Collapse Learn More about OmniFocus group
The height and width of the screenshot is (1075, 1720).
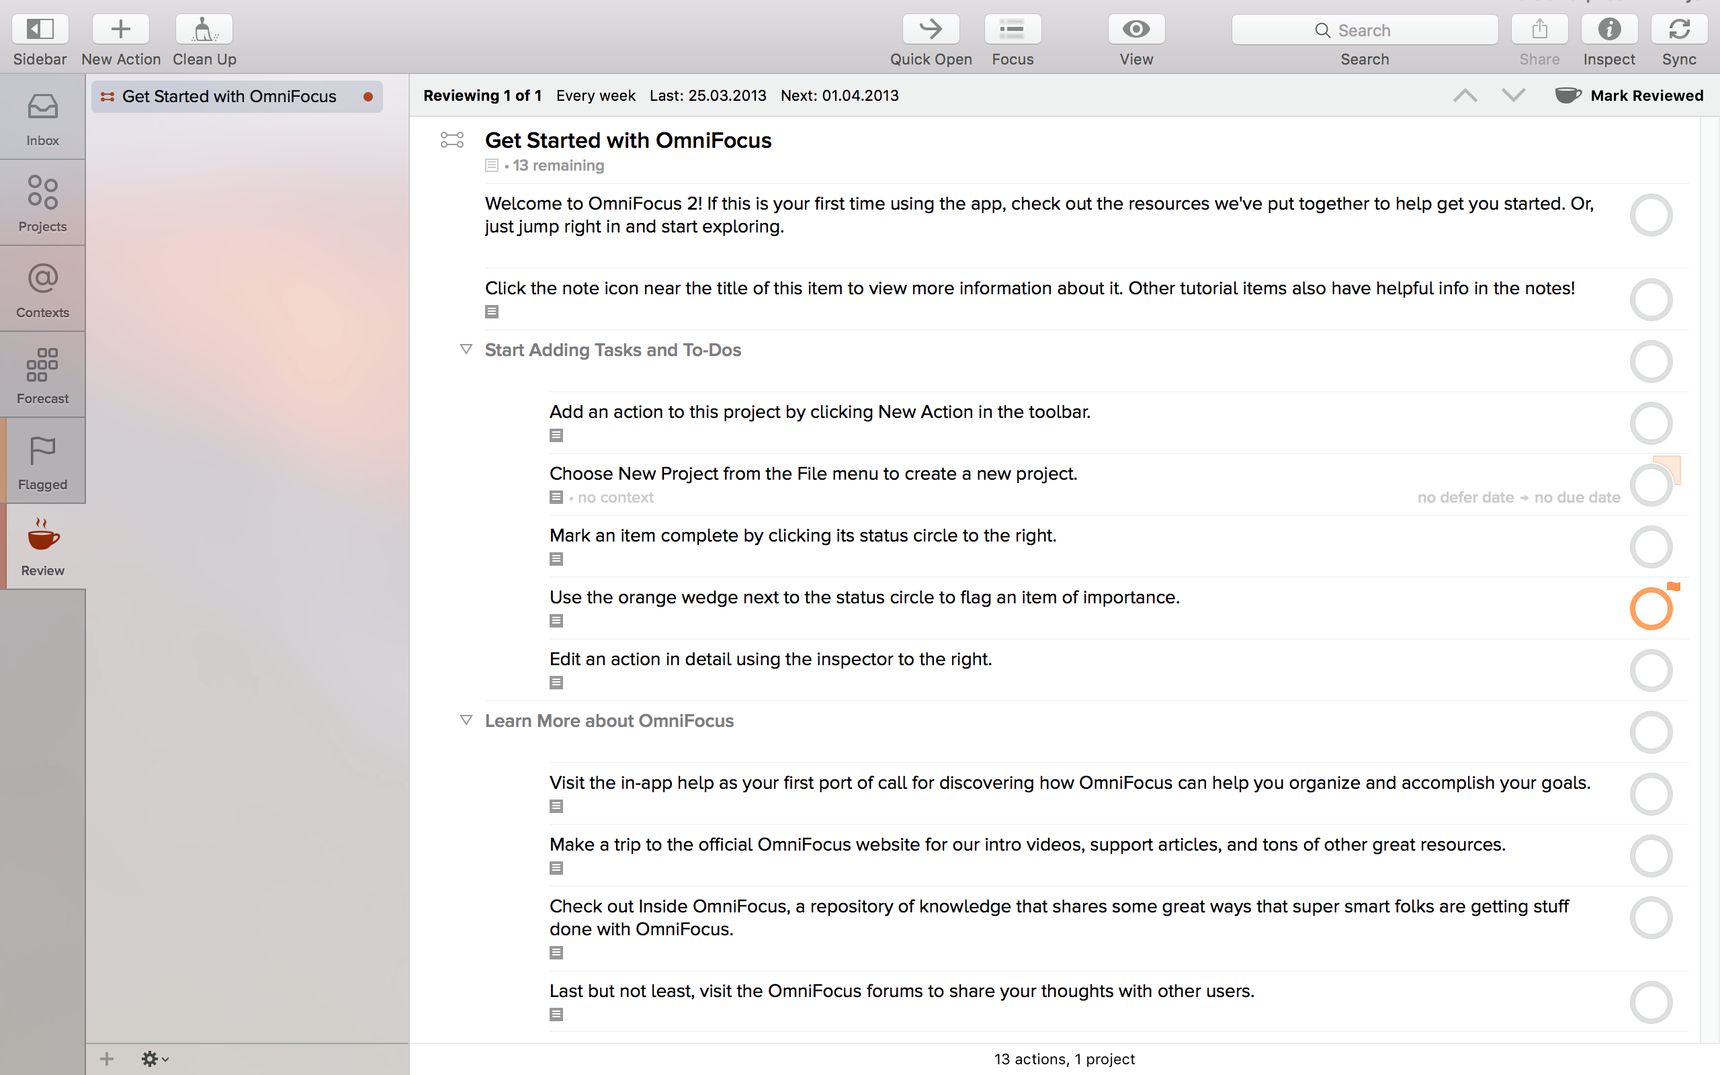point(466,720)
